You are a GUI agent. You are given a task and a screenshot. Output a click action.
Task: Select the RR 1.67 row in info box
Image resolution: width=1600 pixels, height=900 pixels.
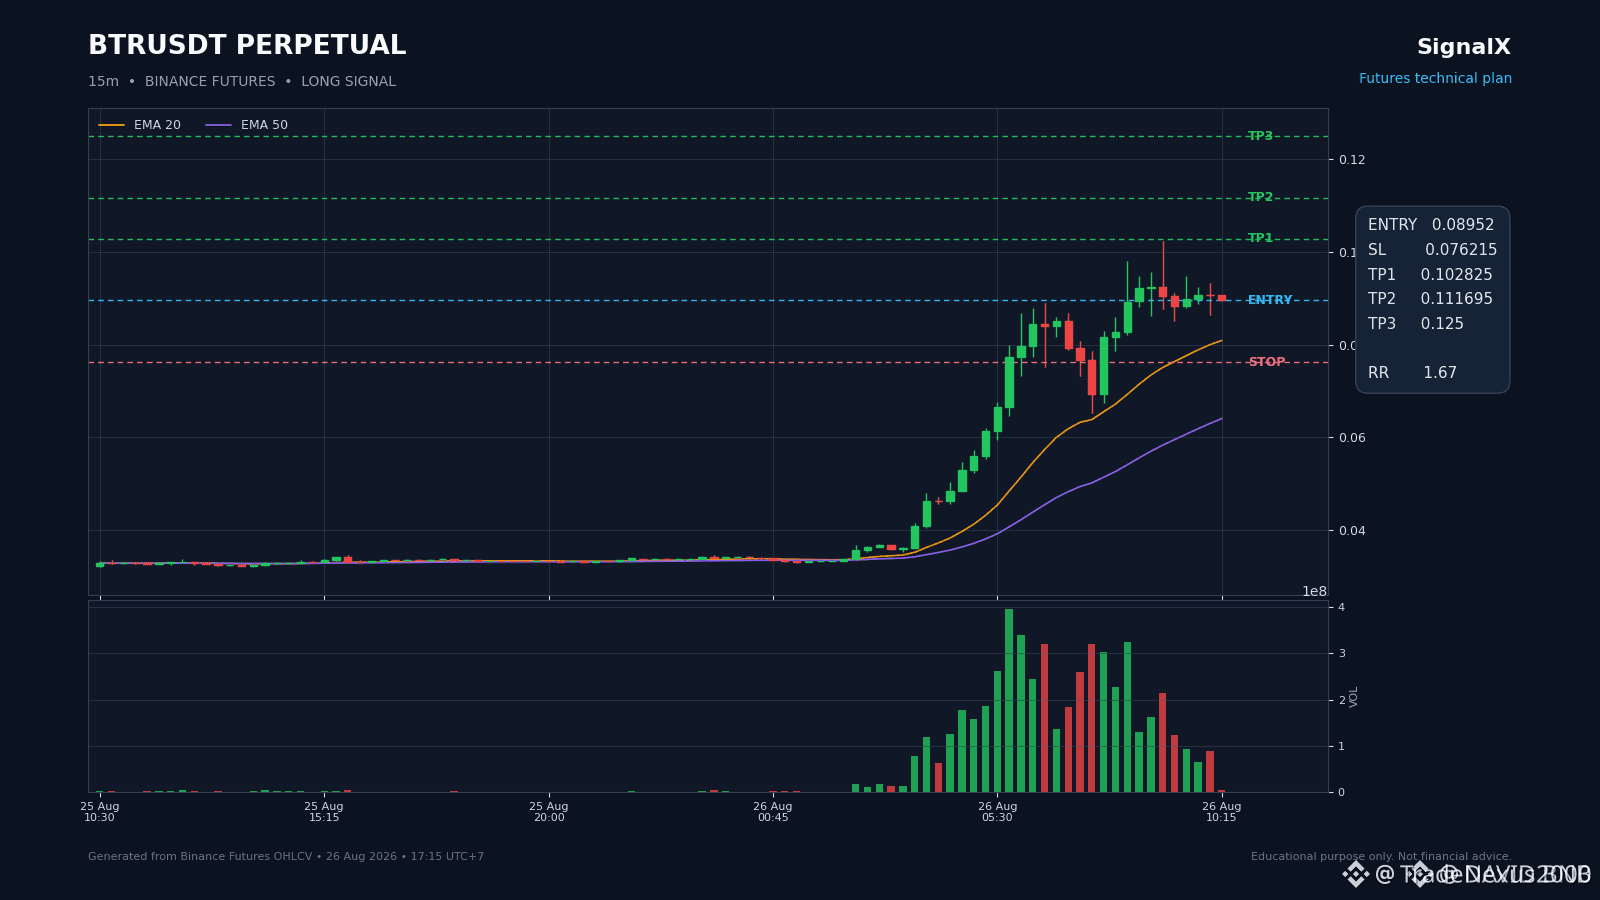[x=1412, y=373]
